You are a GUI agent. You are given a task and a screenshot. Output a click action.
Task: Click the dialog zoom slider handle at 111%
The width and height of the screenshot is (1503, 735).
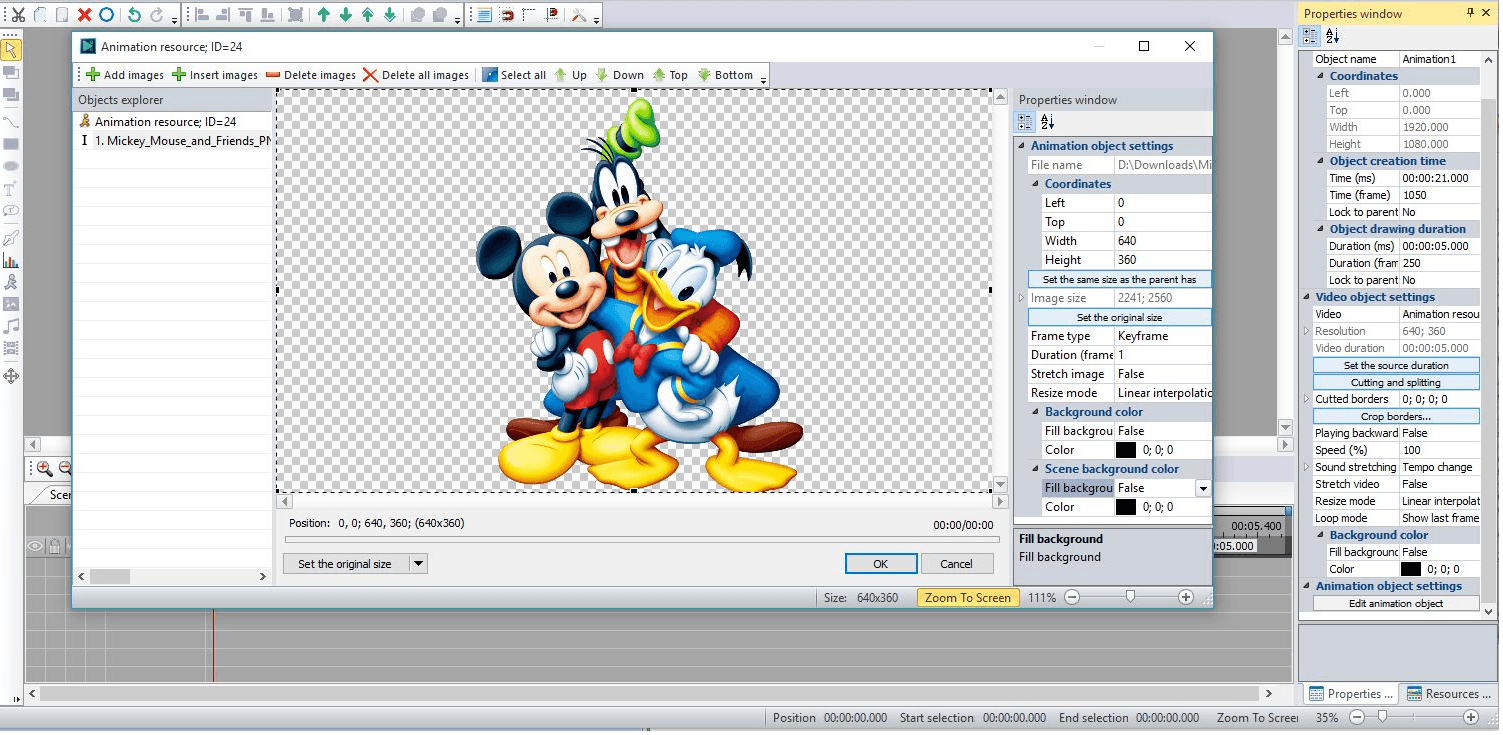coord(1130,597)
